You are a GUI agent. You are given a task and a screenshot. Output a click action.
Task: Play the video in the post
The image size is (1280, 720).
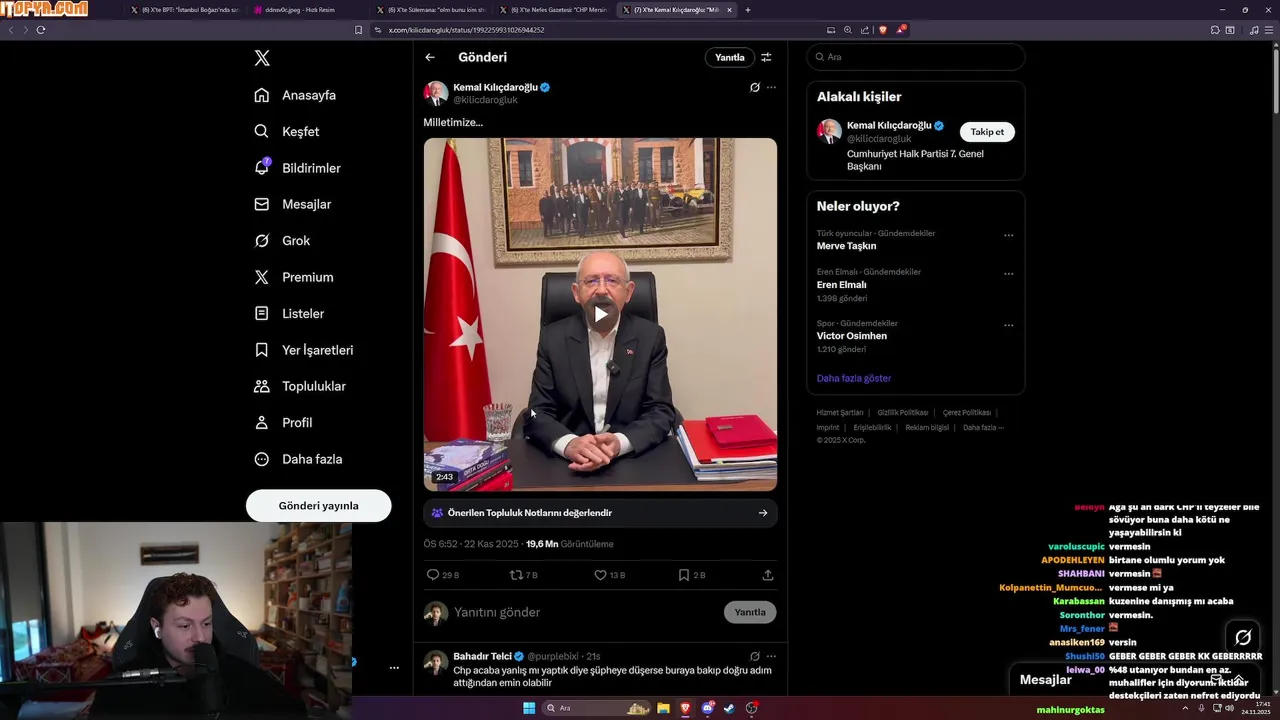[x=600, y=314]
